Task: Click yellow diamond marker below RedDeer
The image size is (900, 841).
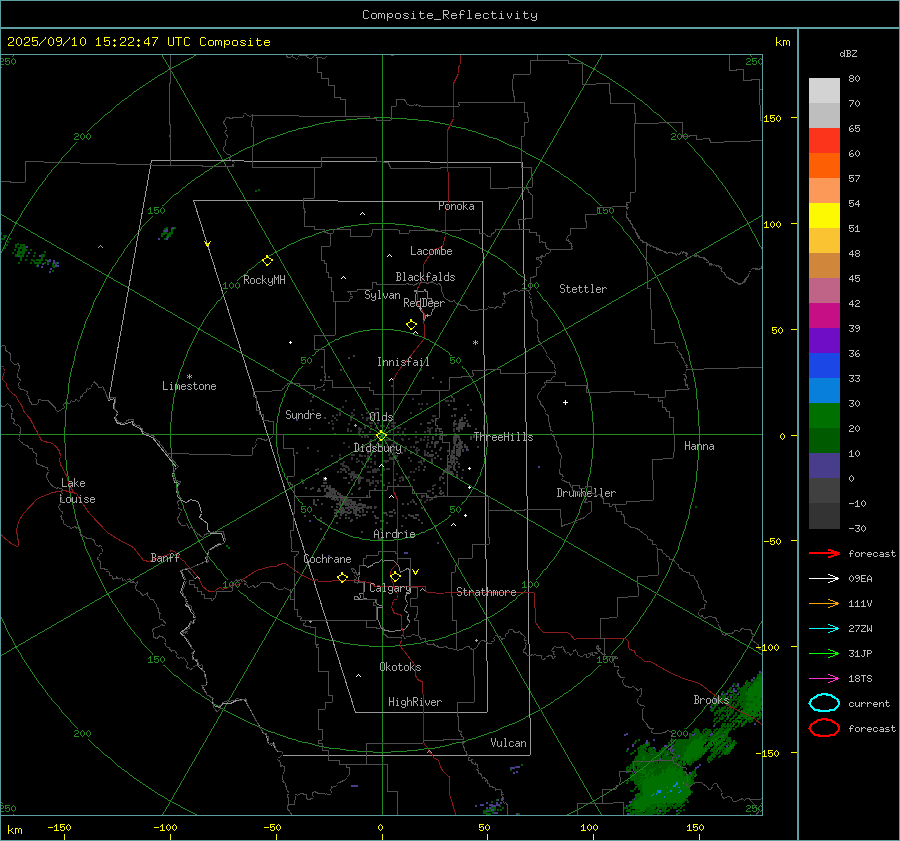Action: pyautogui.click(x=411, y=325)
